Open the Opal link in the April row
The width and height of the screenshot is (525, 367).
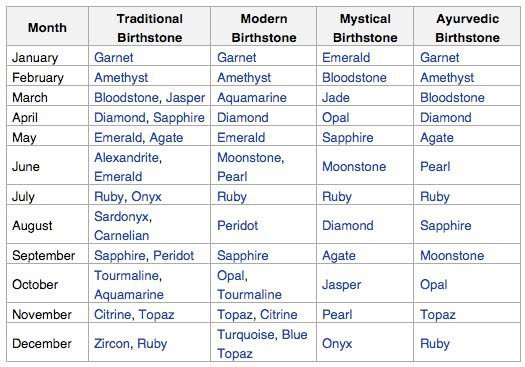coord(335,118)
